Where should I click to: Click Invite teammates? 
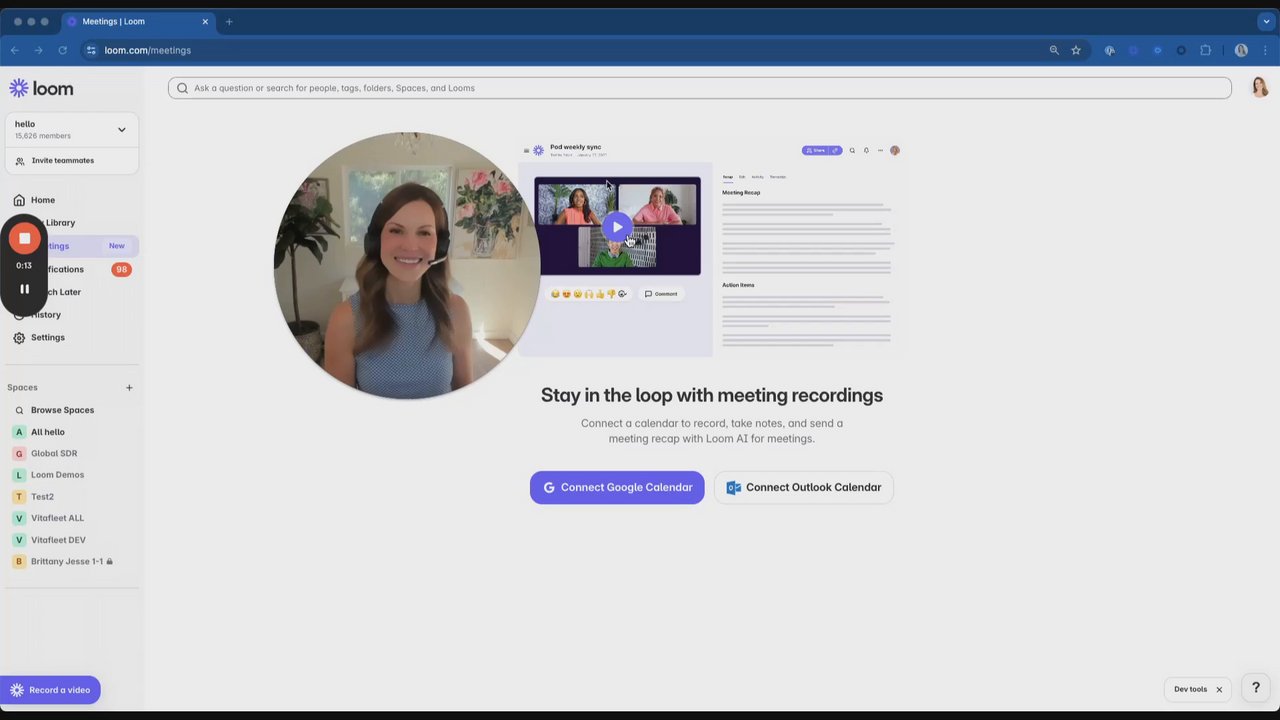(x=62, y=160)
